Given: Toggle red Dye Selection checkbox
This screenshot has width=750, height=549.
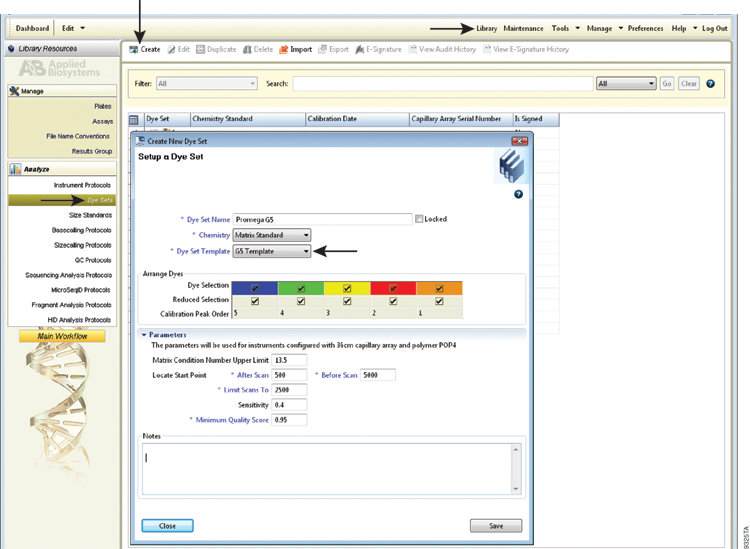Looking at the screenshot, I should click(393, 288).
